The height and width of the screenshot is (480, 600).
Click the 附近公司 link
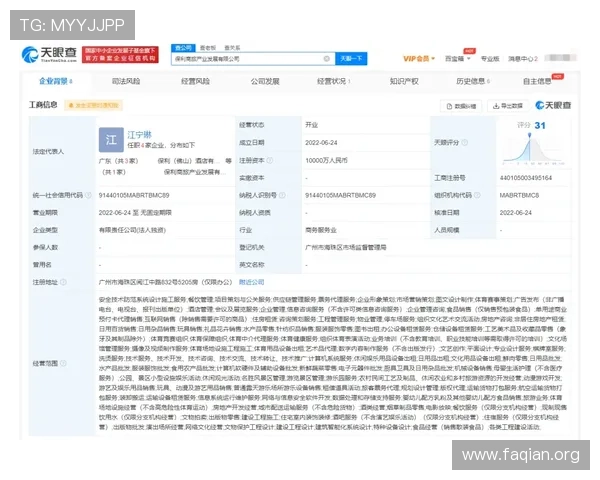(251, 282)
